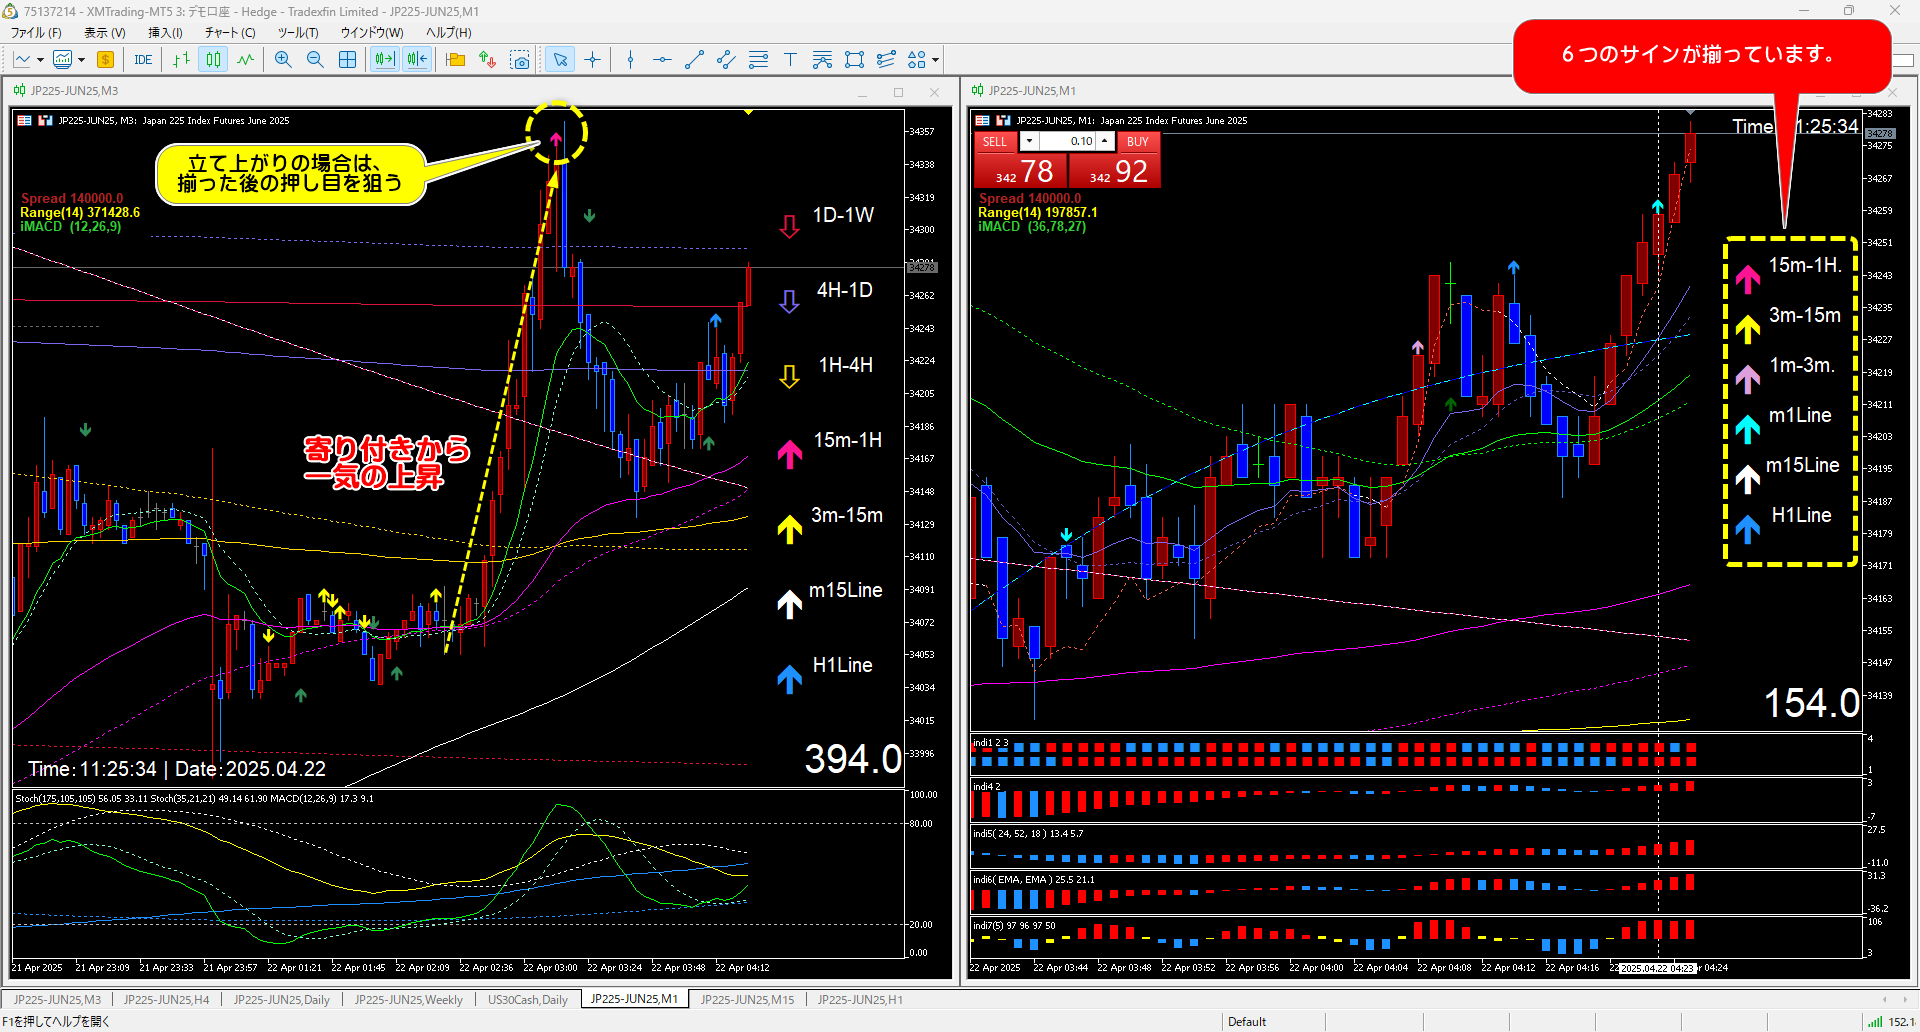1920x1032 pixels.
Task: Open the objects shapes dropdown arrow
Action: pos(935,60)
